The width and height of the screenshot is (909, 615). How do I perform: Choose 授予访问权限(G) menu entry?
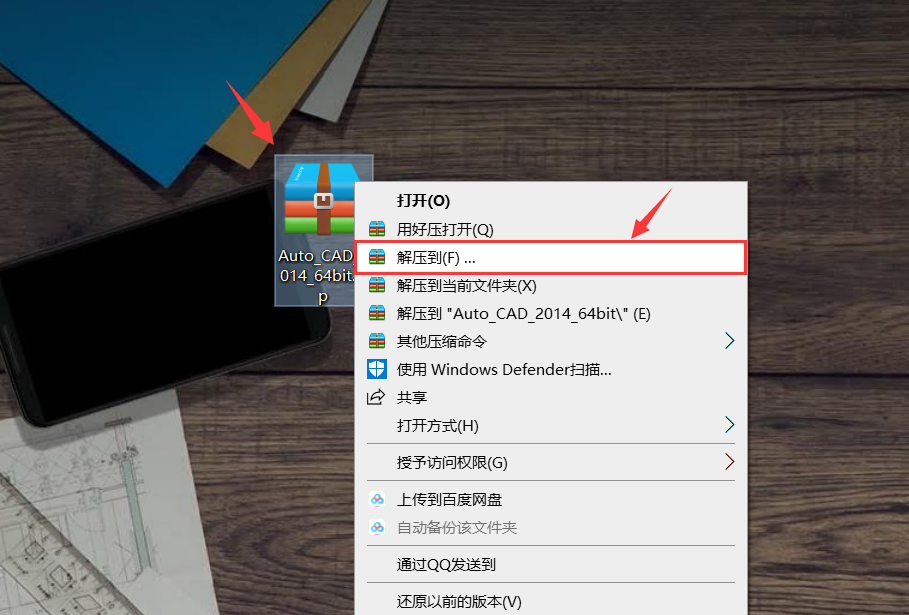[x=551, y=462]
